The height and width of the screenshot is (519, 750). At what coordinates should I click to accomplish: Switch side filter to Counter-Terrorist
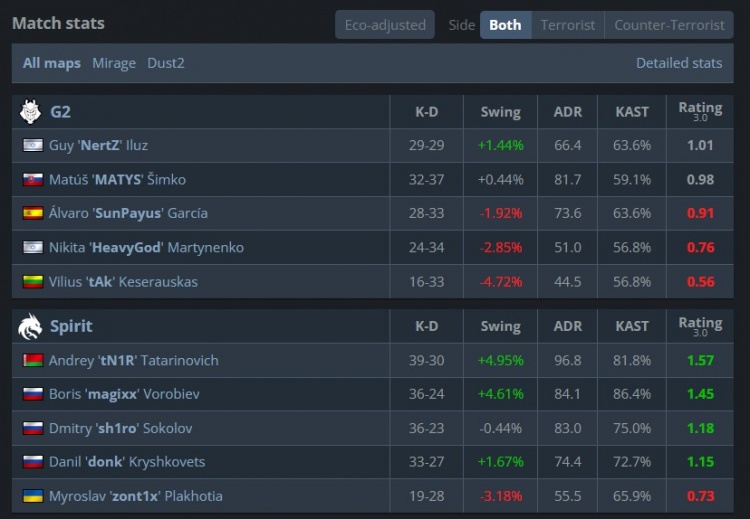(669, 25)
